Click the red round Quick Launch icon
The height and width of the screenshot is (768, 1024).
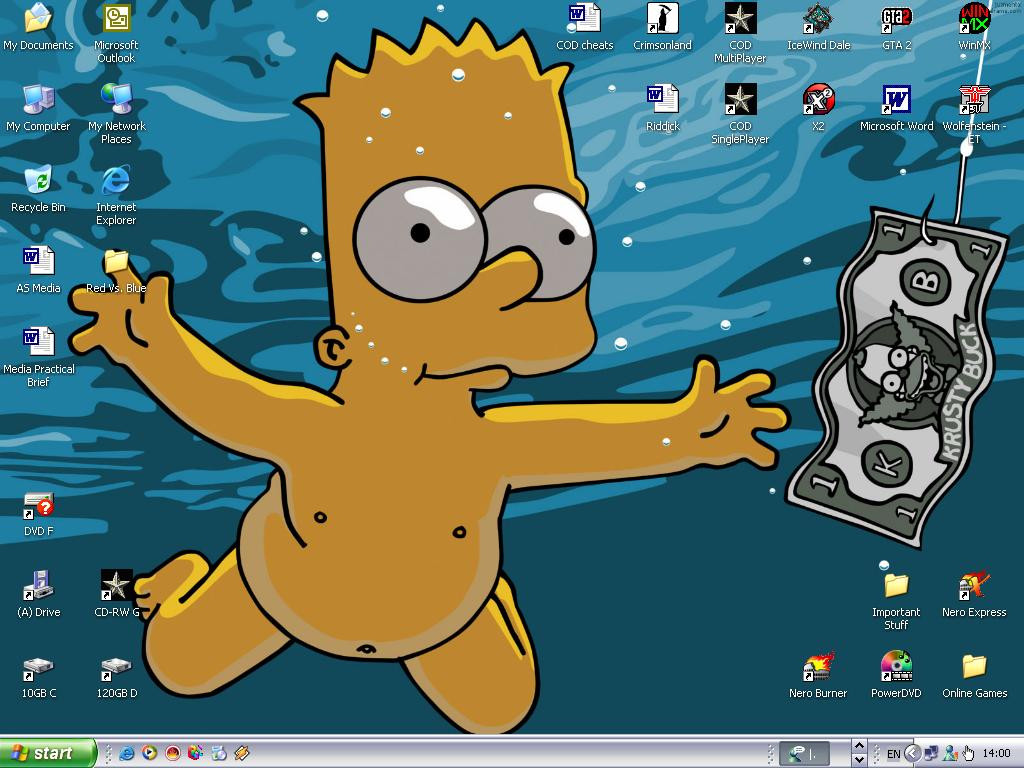(172, 753)
